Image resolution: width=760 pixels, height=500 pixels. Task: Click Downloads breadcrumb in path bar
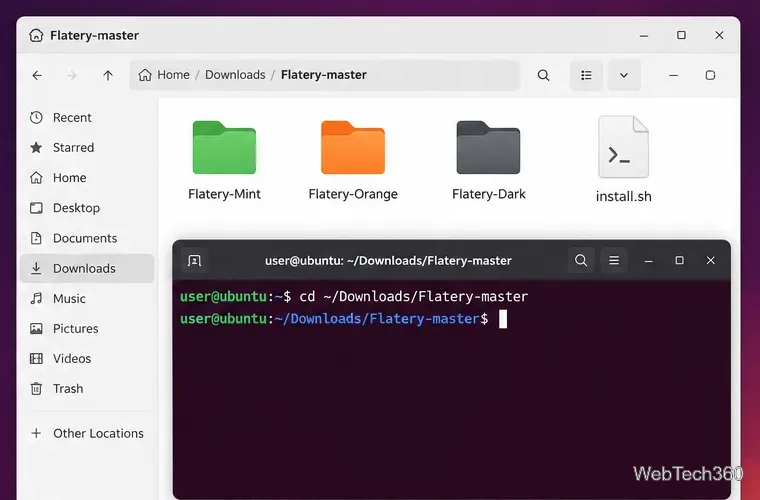[x=235, y=75]
